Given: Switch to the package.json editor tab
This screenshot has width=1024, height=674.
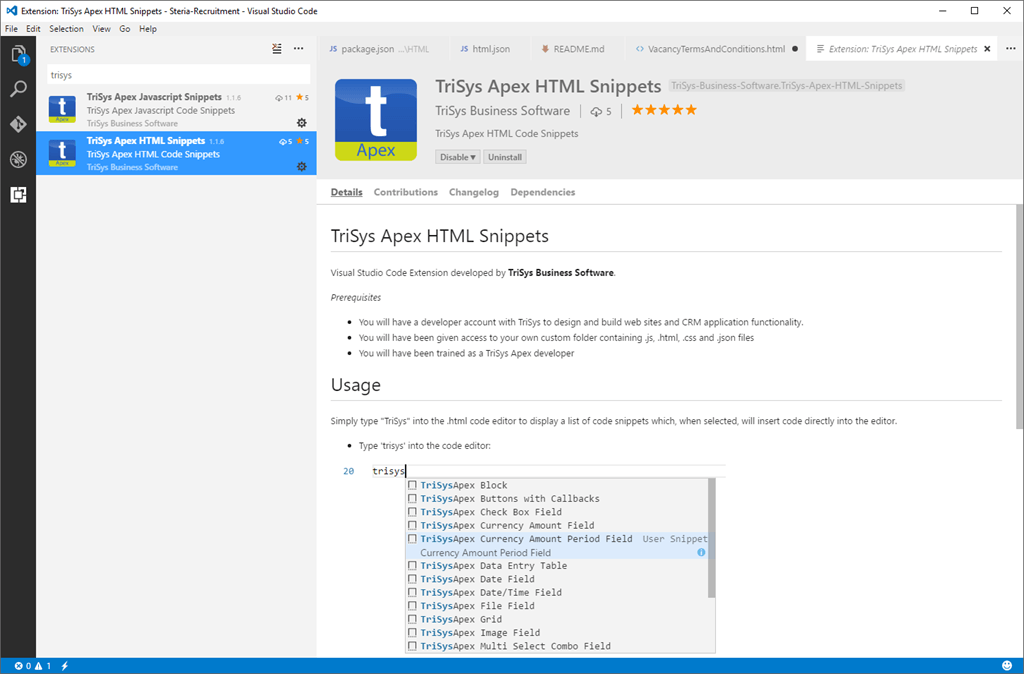Looking at the screenshot, I should (x=383, y=49).
